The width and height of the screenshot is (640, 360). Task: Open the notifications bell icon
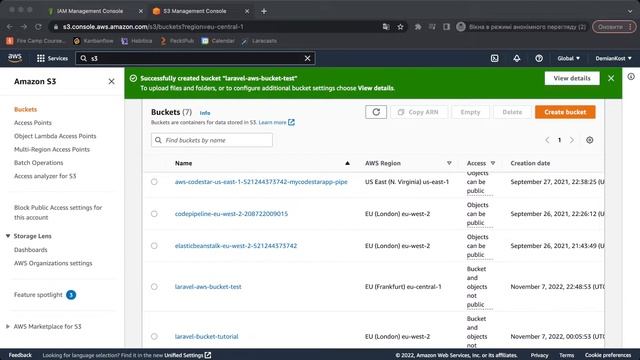(517, 58)
